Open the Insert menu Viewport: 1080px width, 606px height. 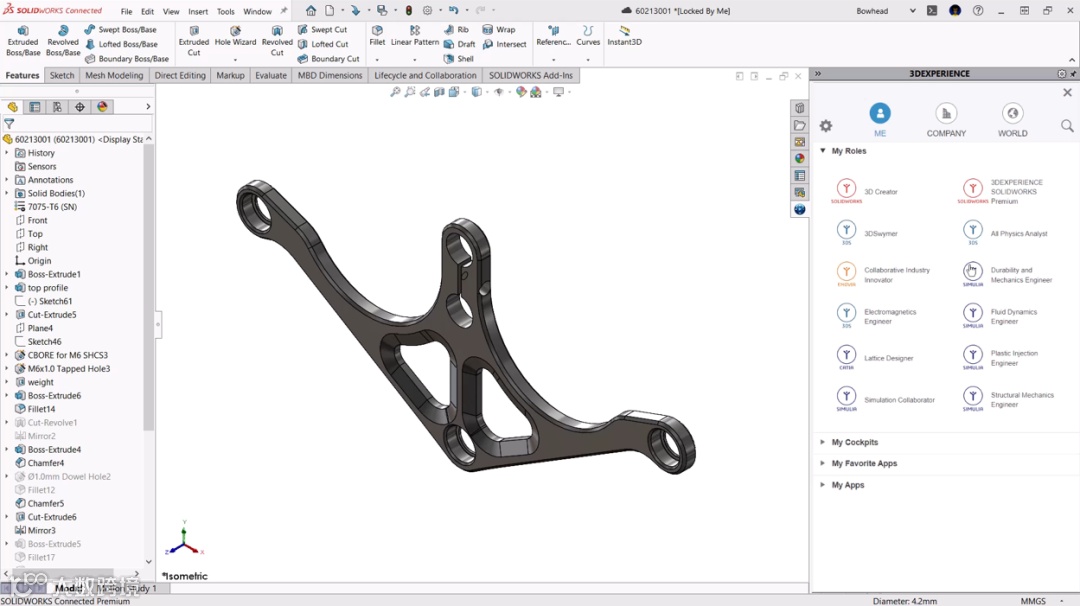click(x=198, y=11)
